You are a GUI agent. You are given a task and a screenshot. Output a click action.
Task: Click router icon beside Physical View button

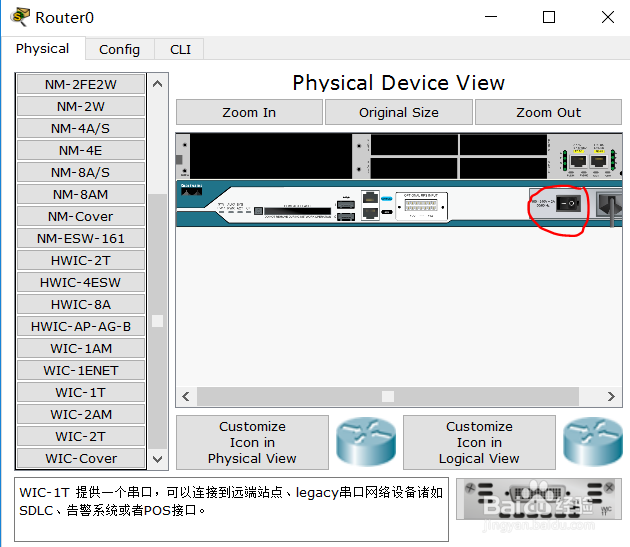coord(366,442)
